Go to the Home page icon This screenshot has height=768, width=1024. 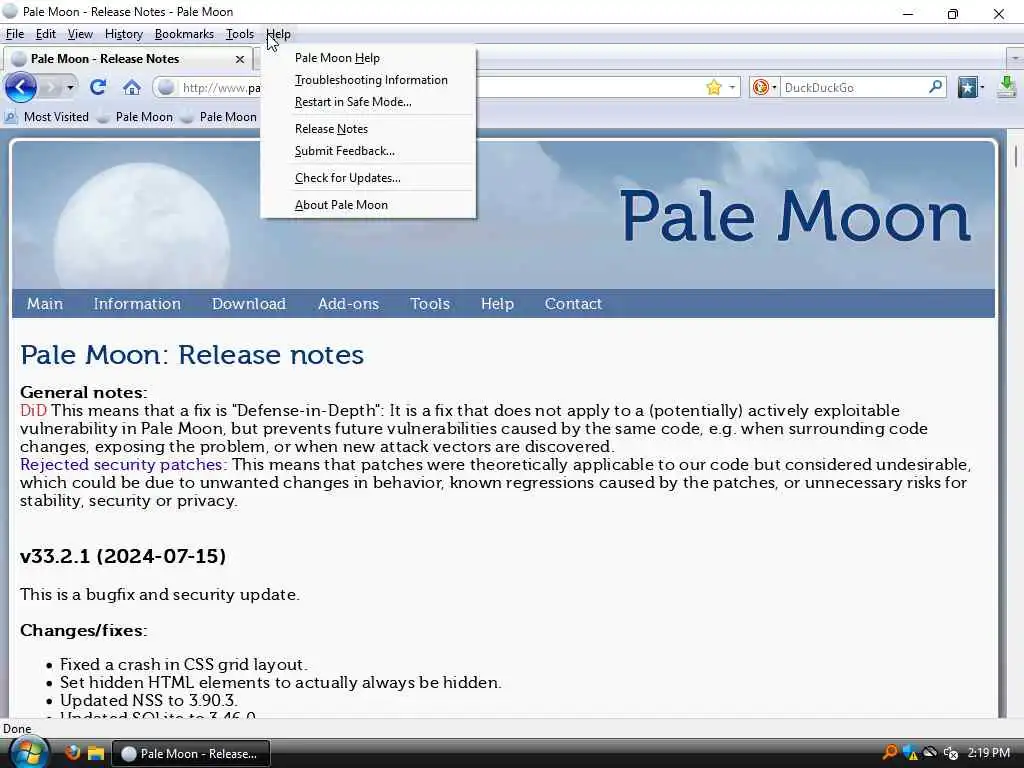132,87
